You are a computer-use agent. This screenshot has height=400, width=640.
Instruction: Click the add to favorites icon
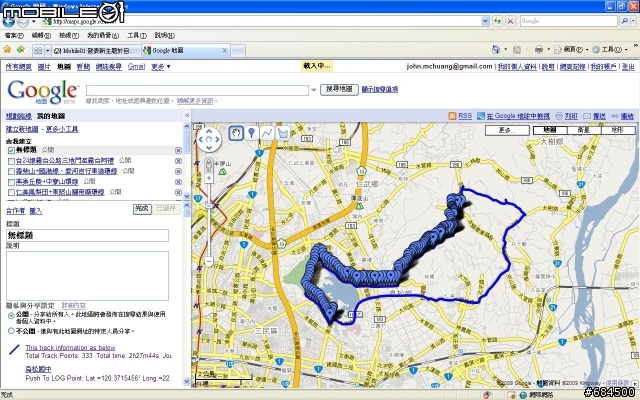tap(21, 50)
